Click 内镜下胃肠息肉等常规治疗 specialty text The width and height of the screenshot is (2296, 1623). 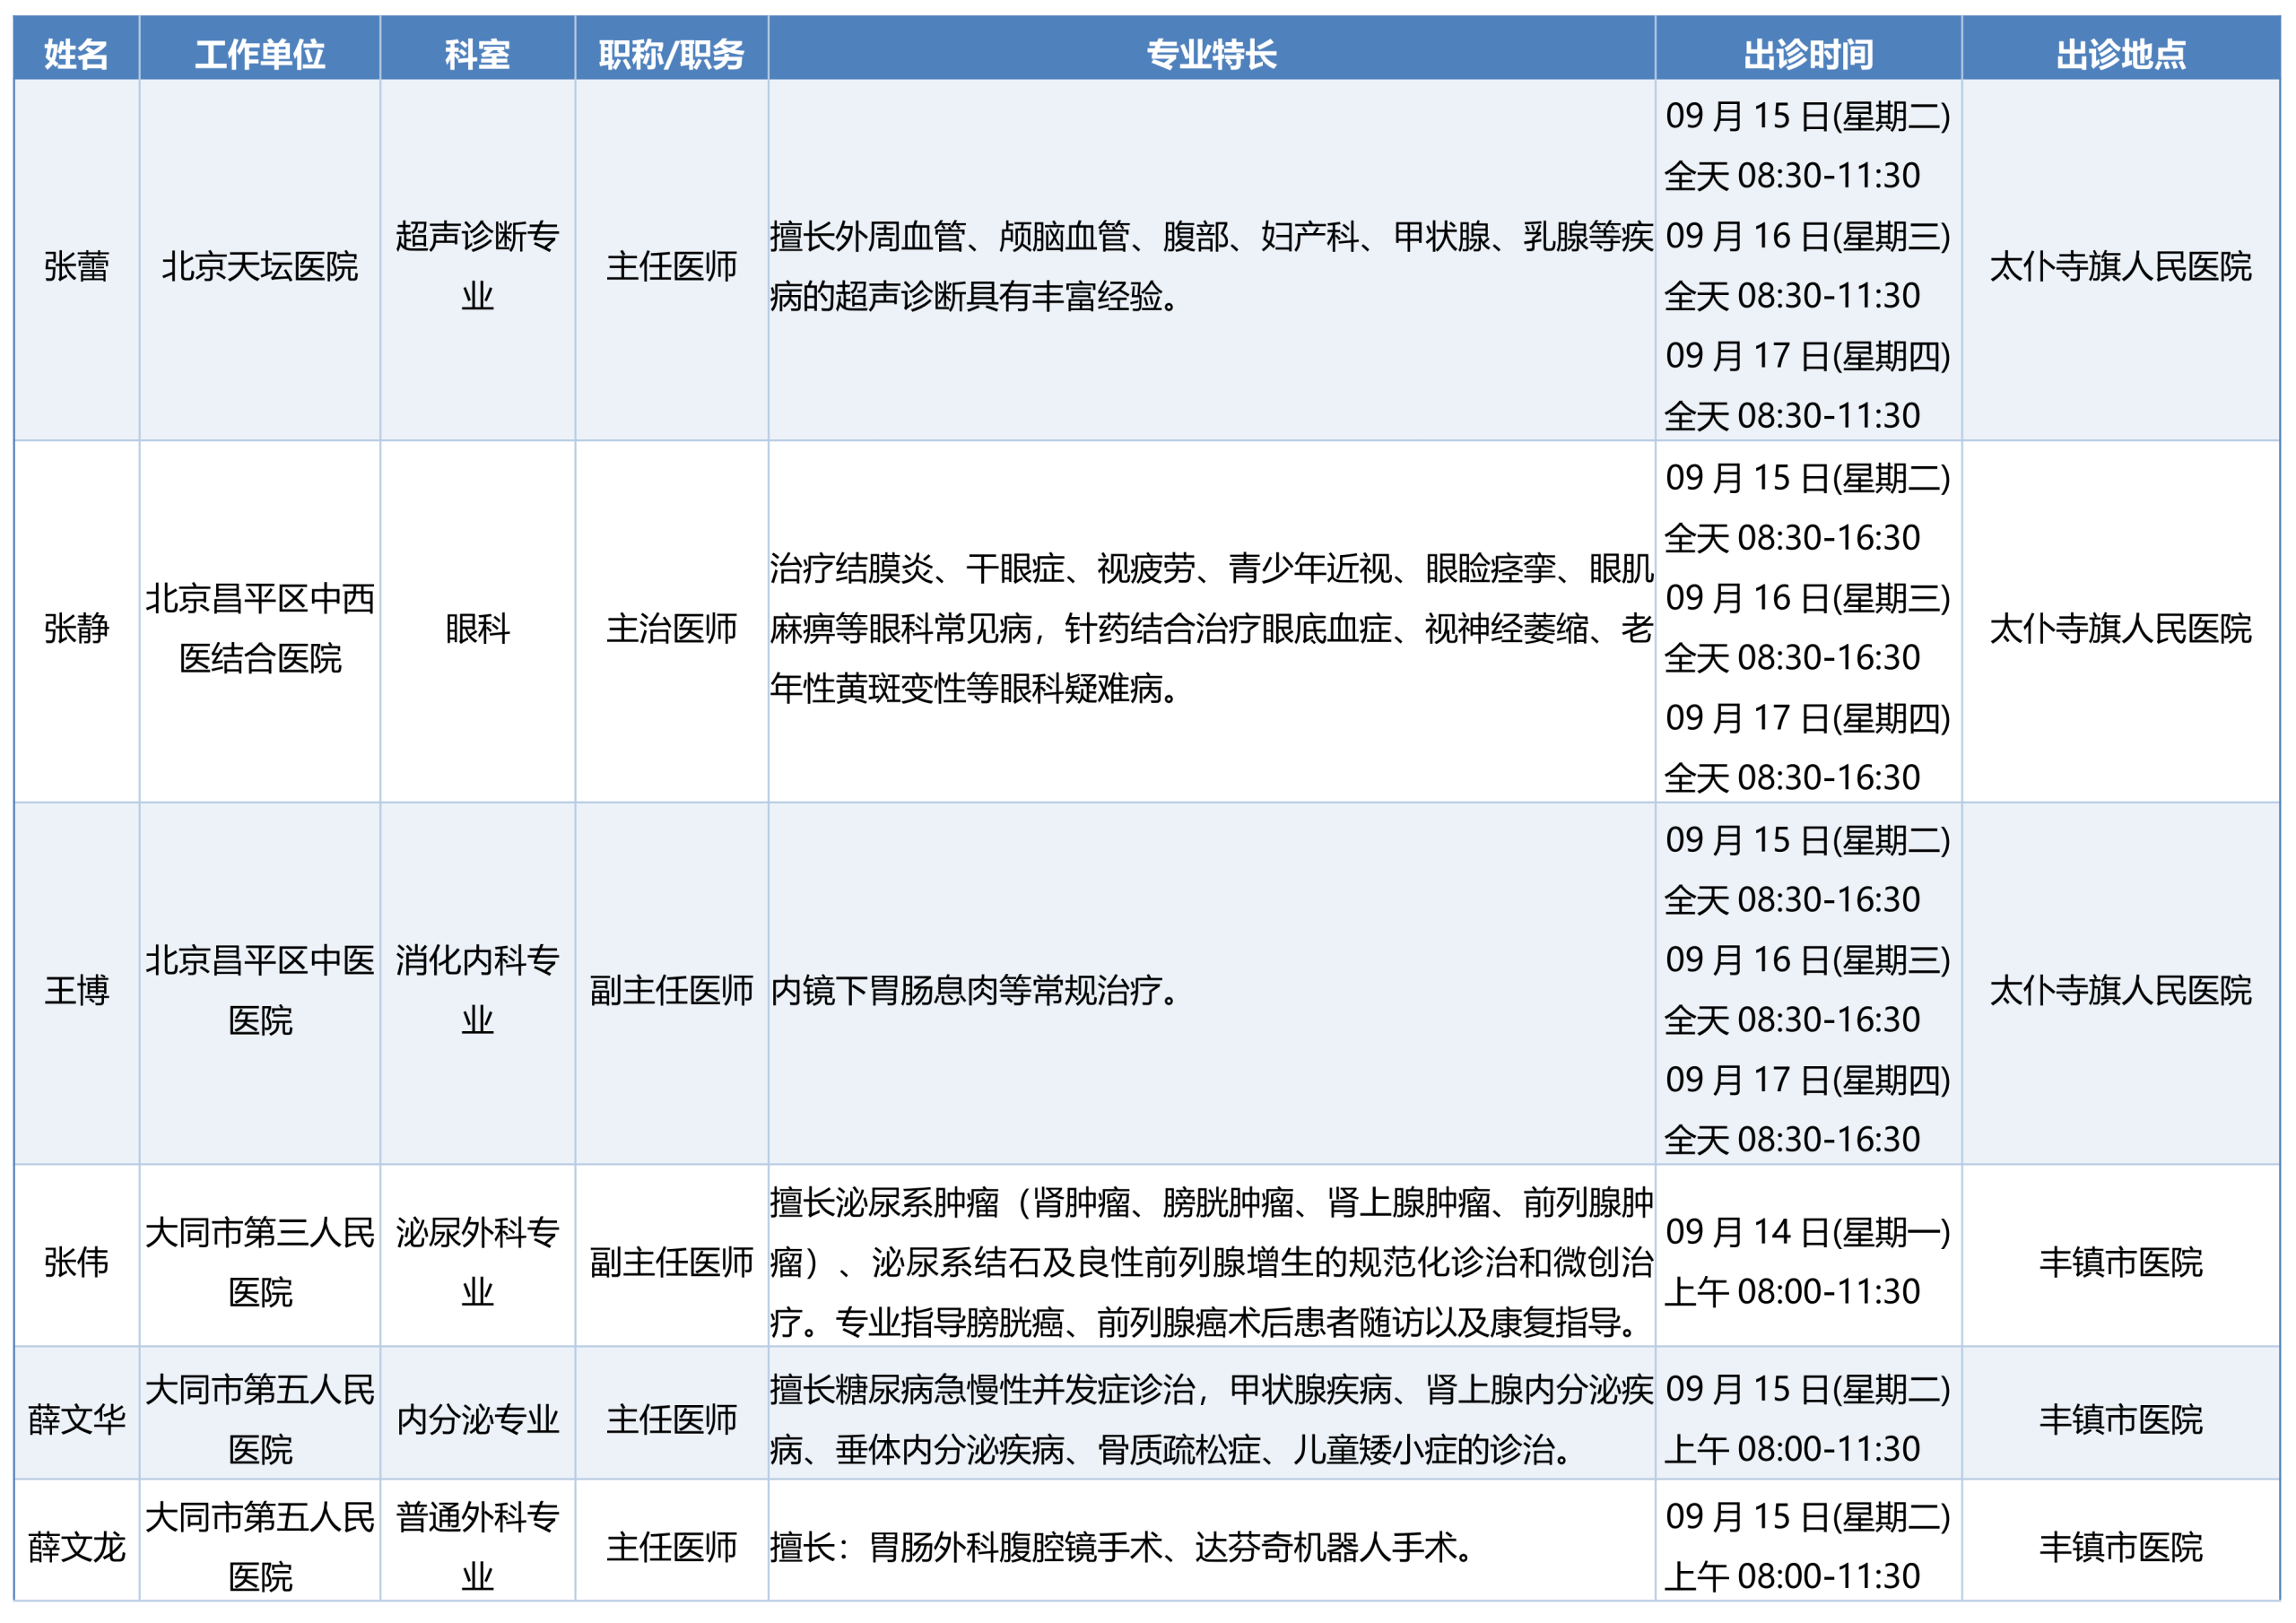coord(964,990)
